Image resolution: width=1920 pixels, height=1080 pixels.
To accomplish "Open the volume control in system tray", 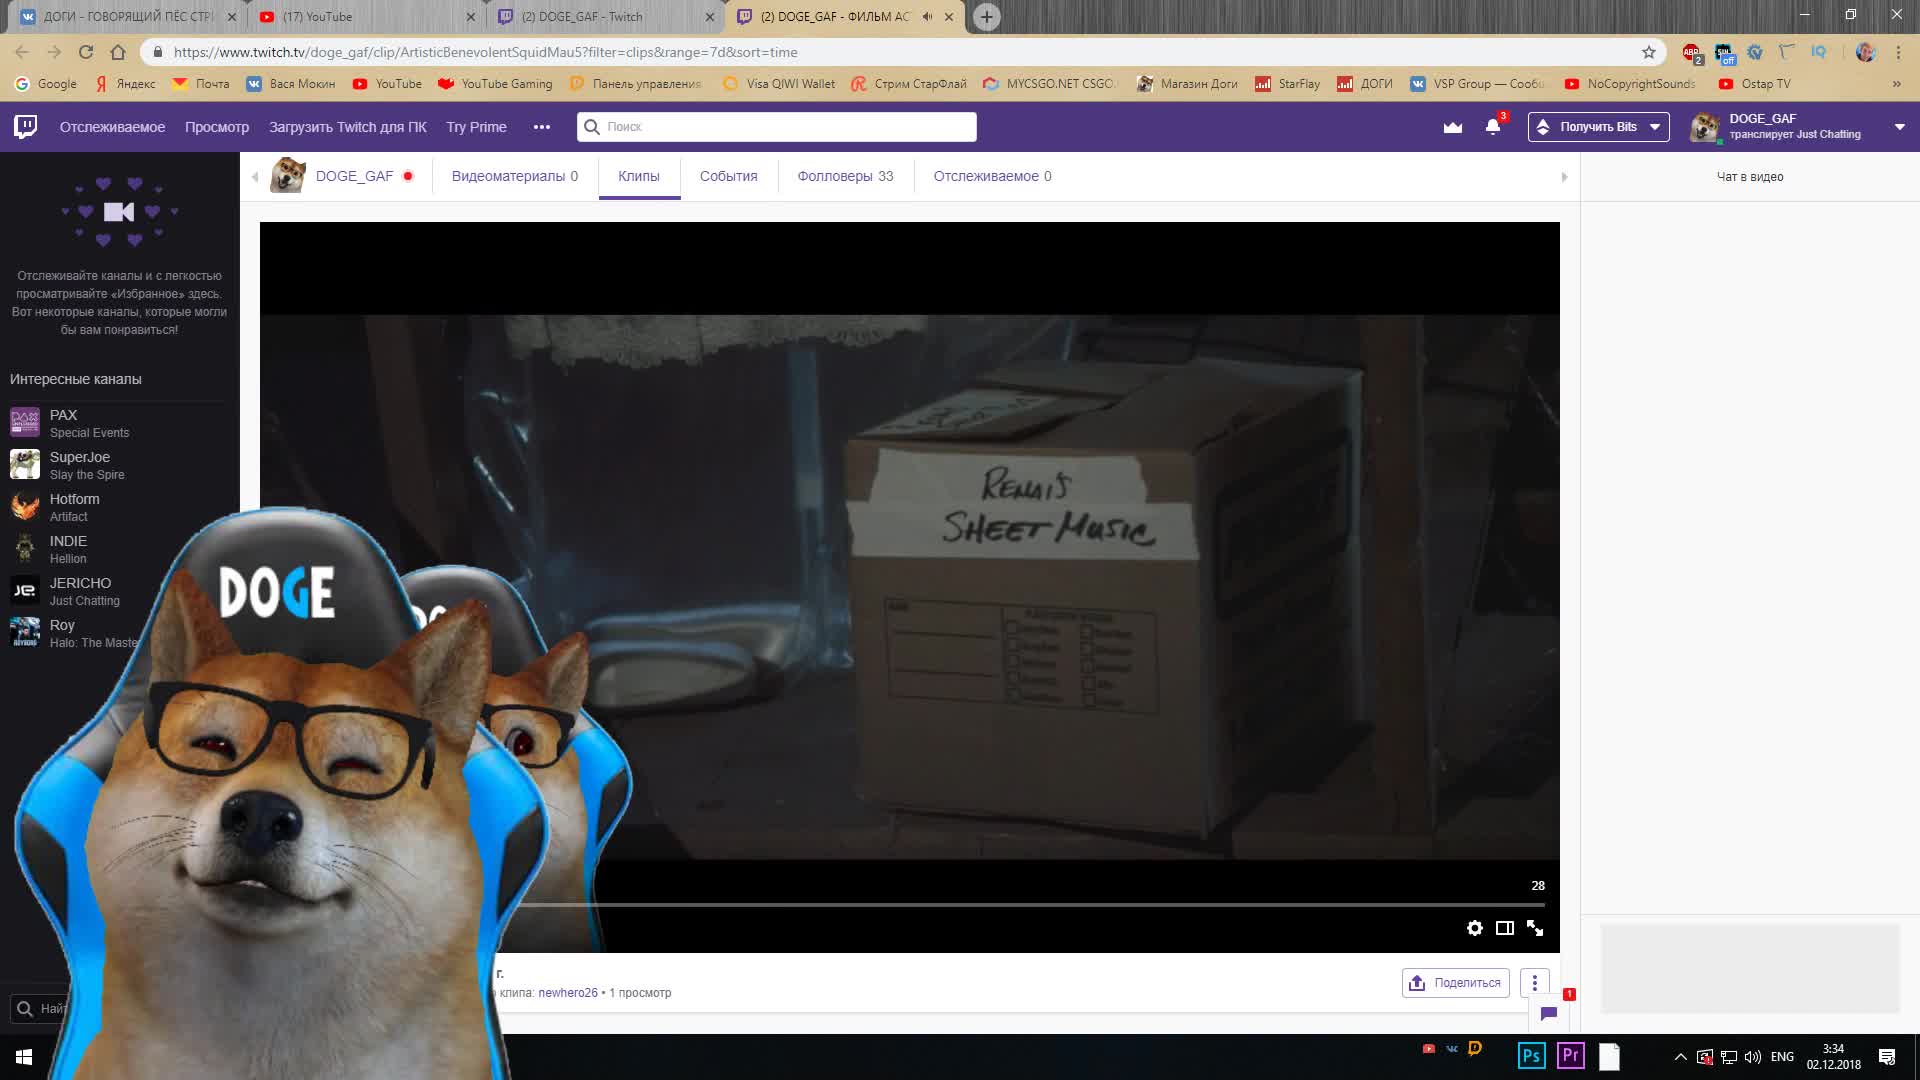I will pos(1753,1057).
